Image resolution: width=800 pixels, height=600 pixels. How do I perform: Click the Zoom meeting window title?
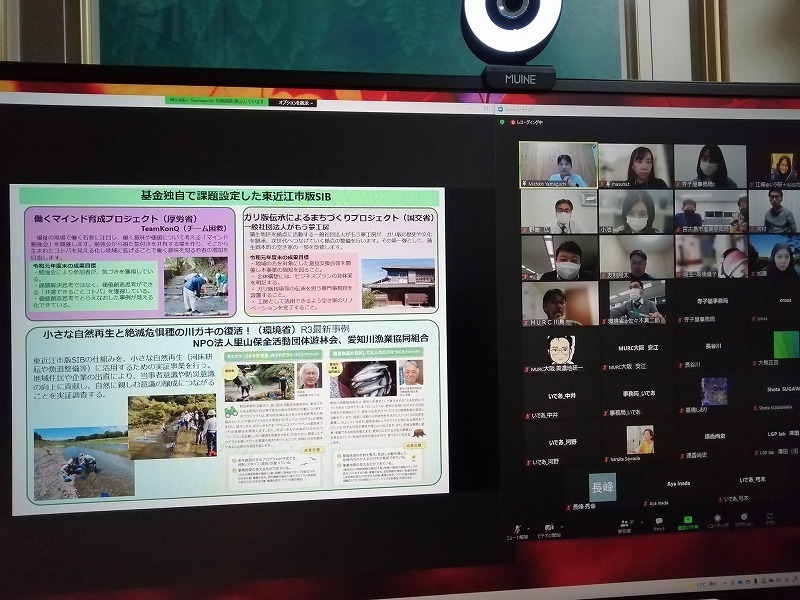(519, 110)
